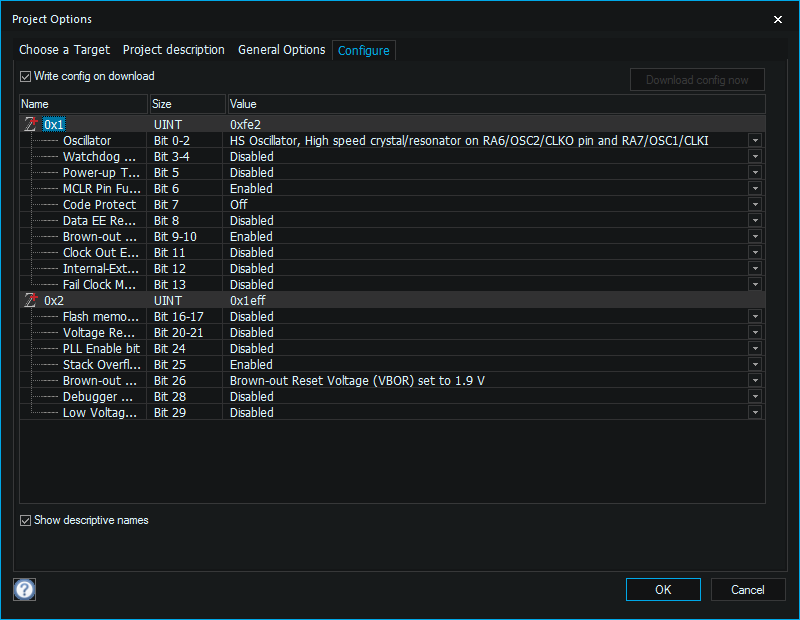Click the 0xfe2 value cell

click(x=245, y=125)
